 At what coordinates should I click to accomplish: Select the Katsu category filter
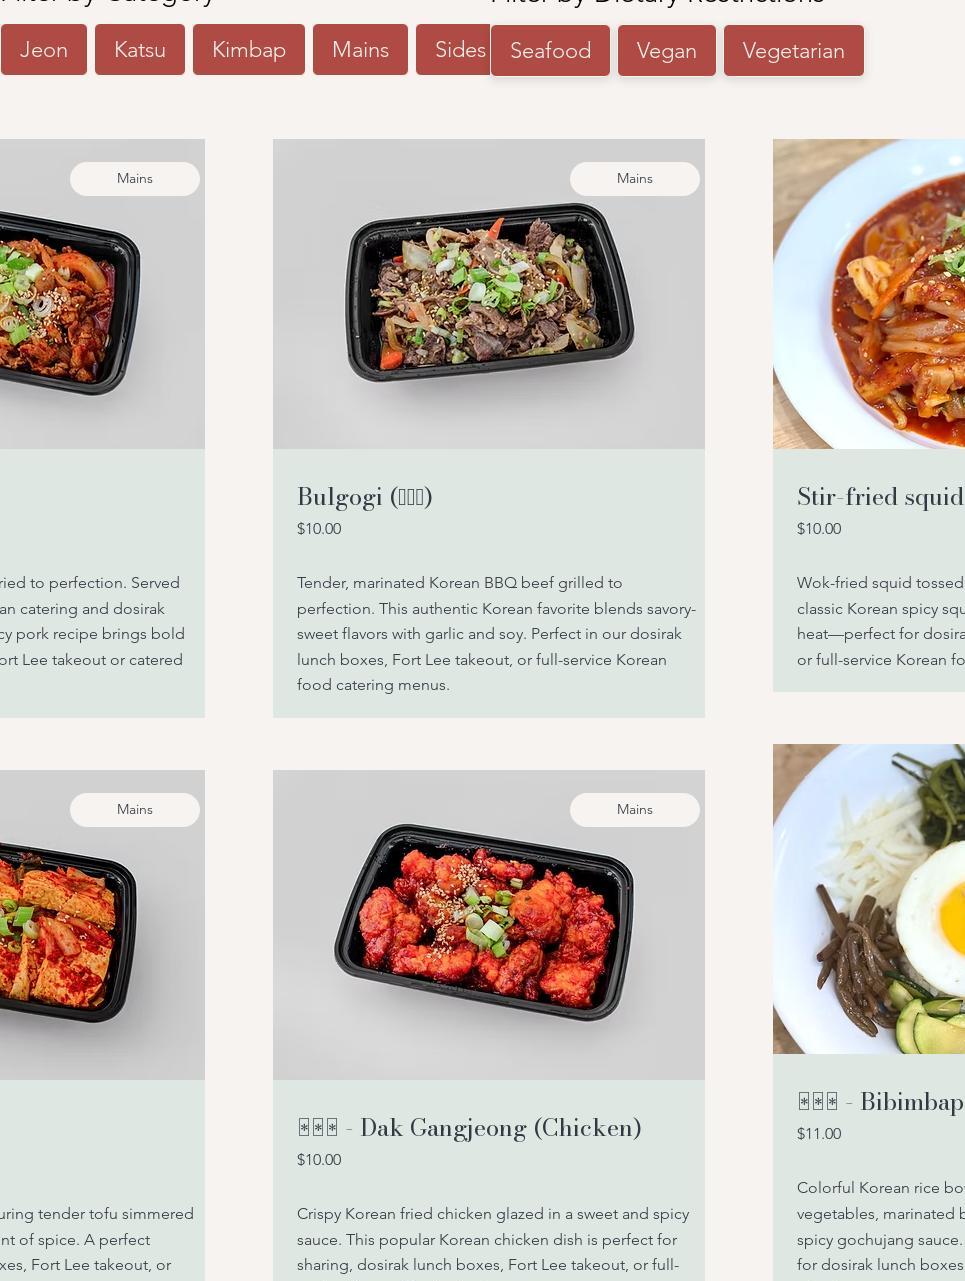tap(140, 49)
